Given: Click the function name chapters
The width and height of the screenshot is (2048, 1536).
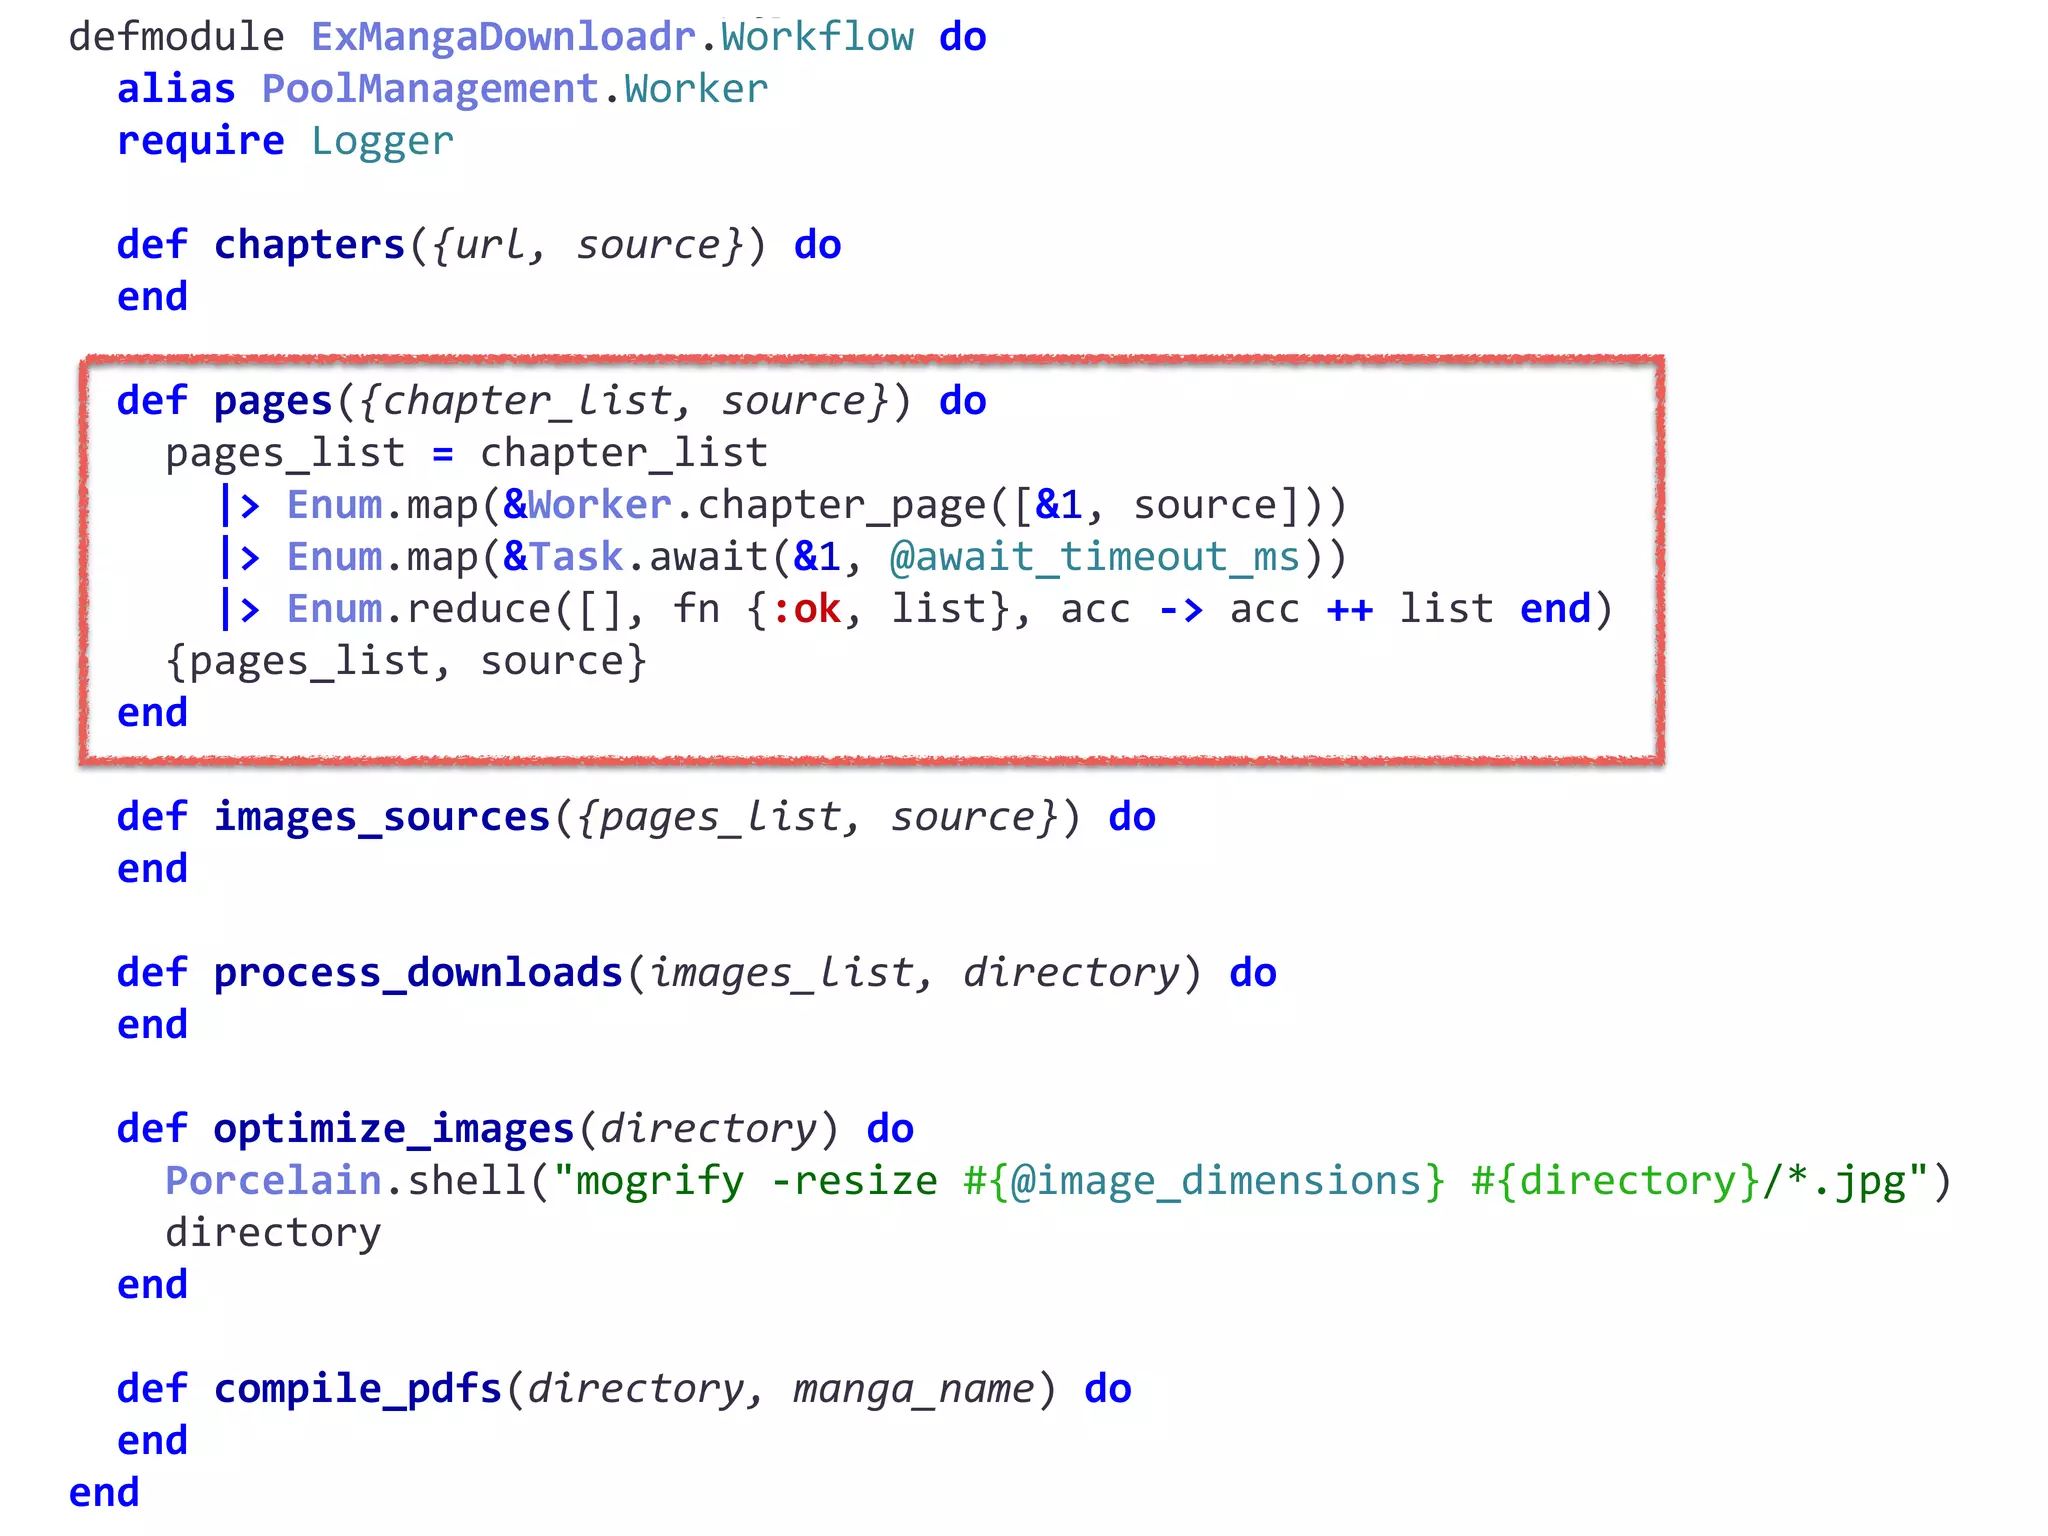Looking at the screenshot, I should (x=310, y=246).
